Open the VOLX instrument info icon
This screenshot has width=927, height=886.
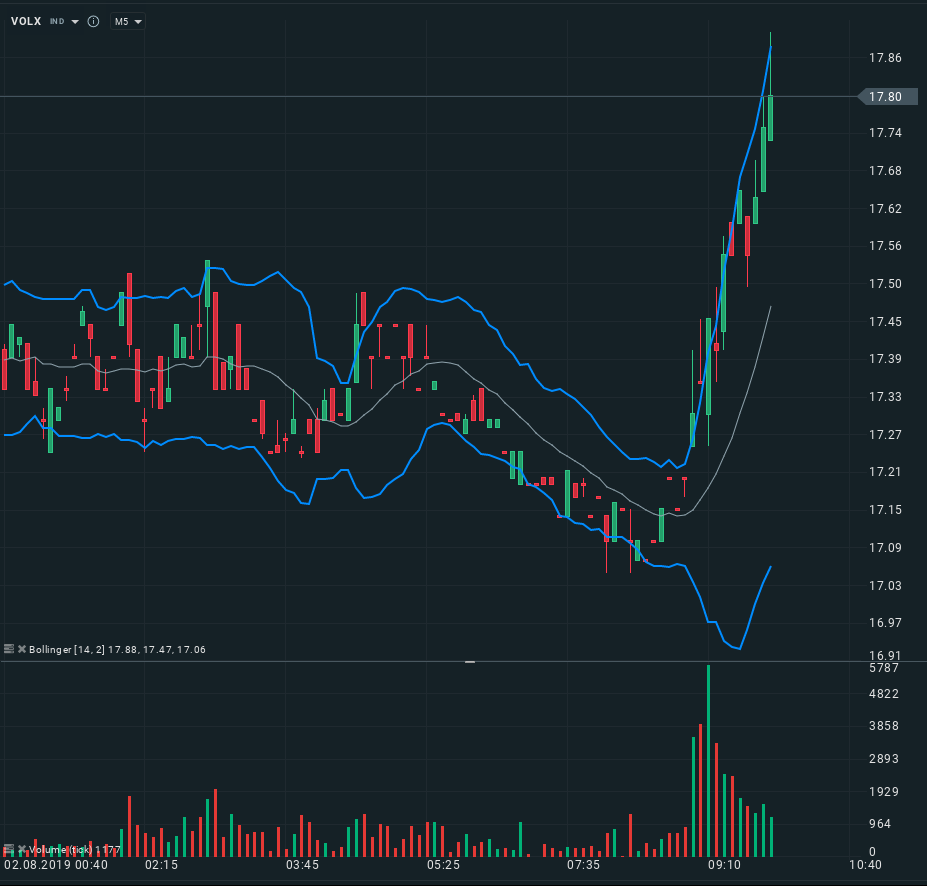coord(93,21)
